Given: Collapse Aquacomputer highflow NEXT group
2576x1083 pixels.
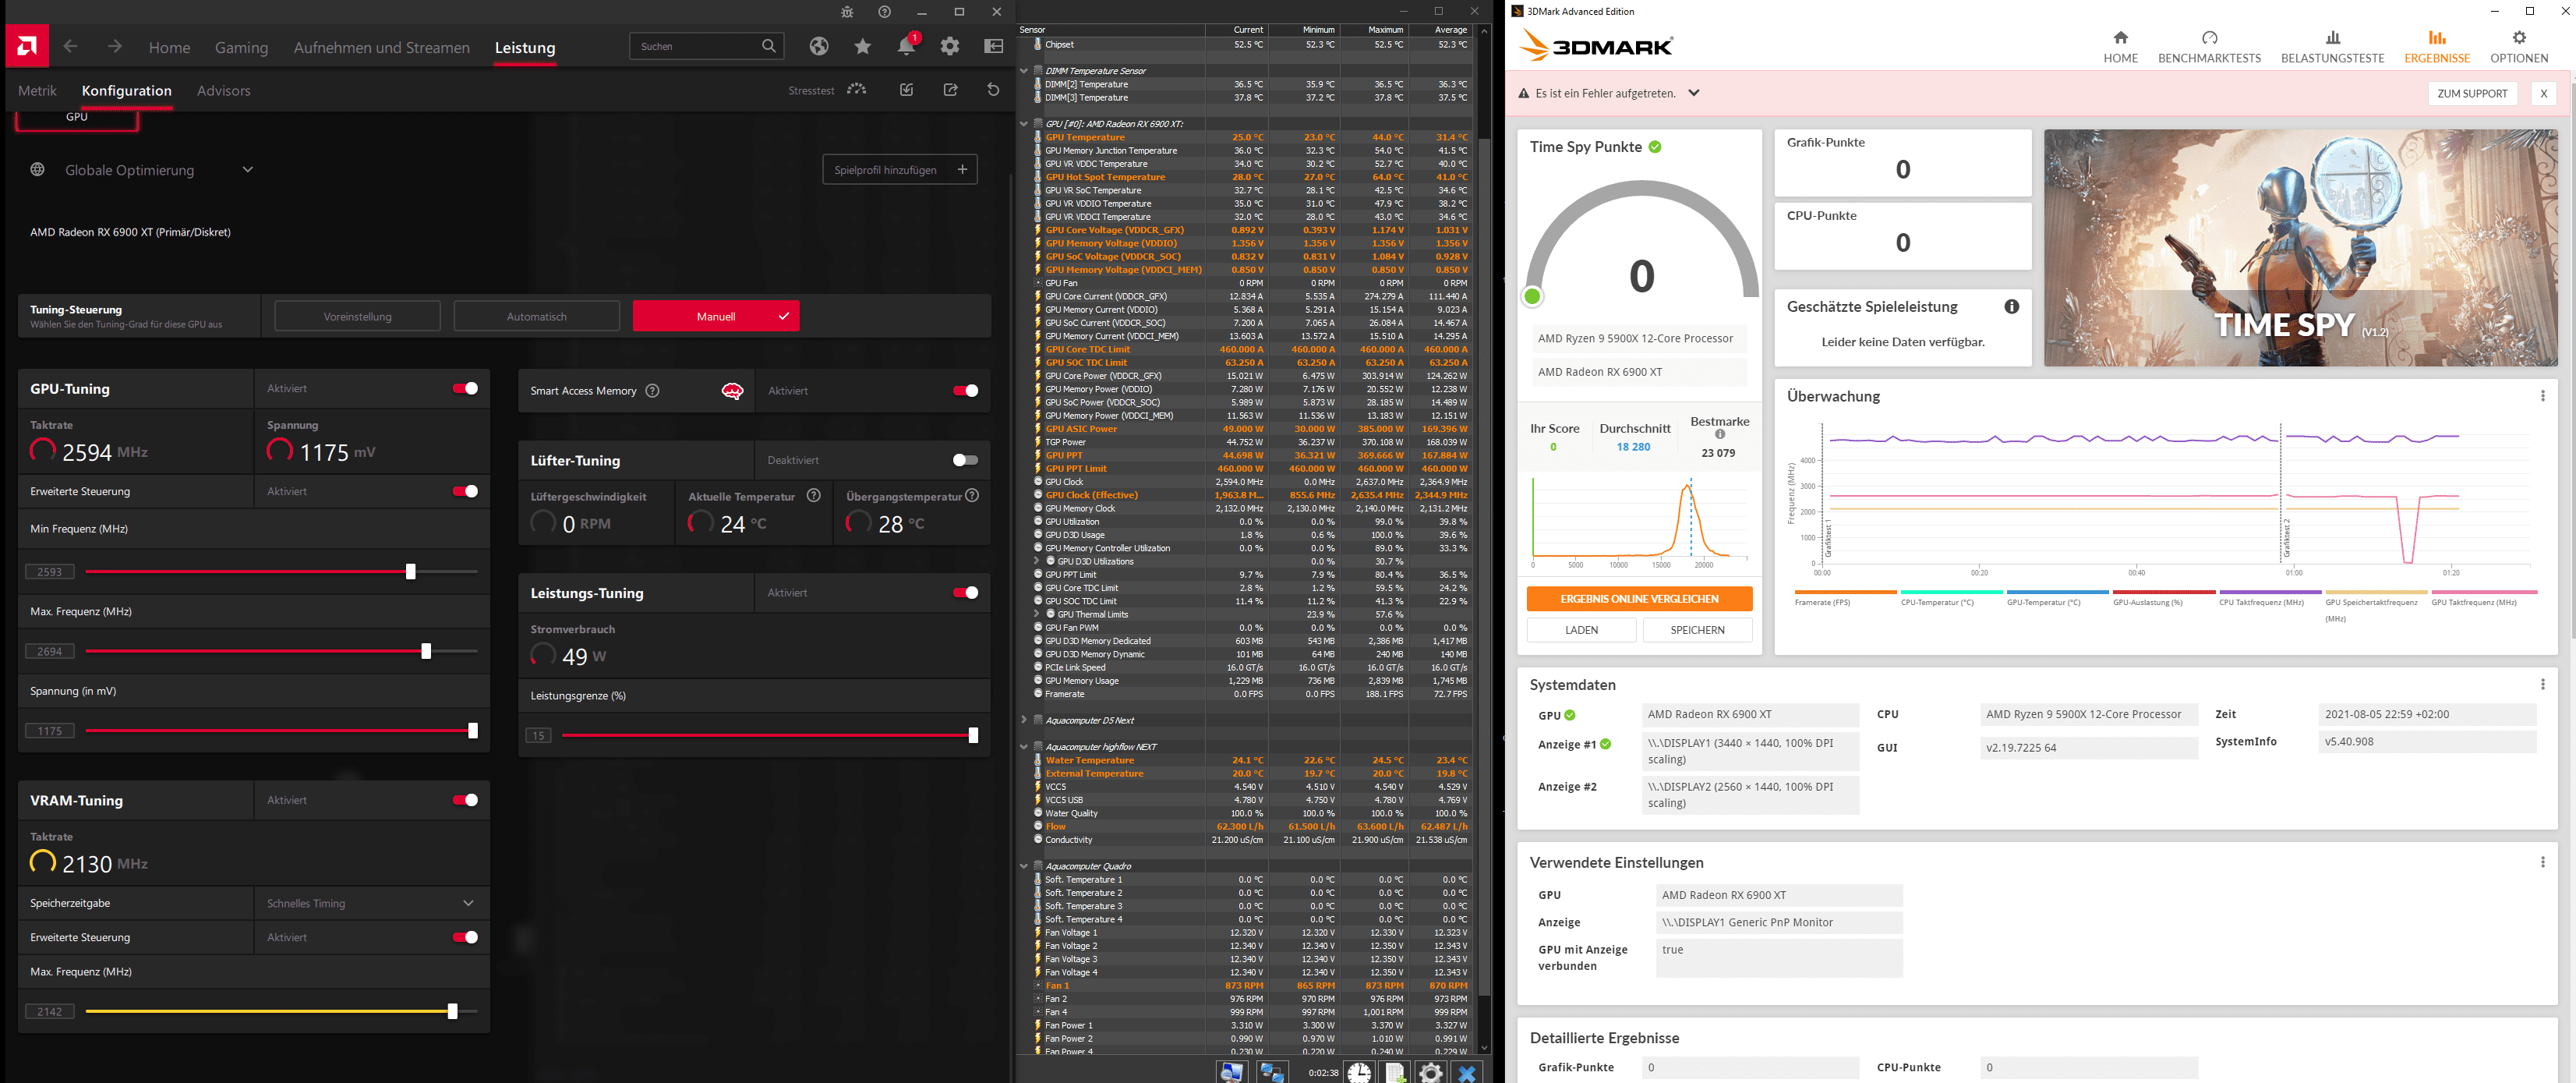Looking at the screenshot, I should coord(1024,747).
